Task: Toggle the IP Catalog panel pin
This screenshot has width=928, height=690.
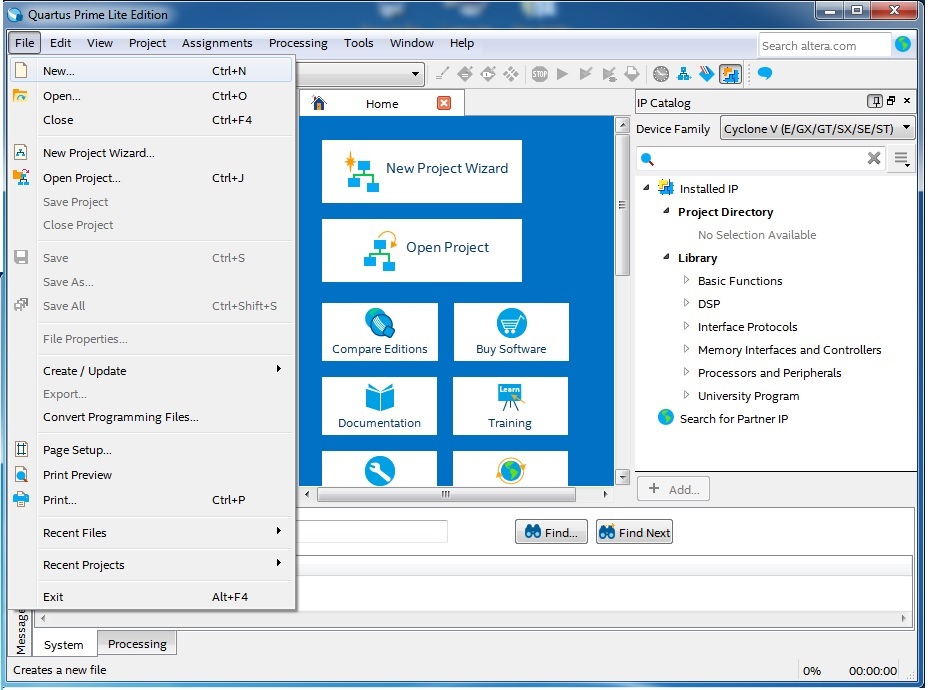Action: [x=874, y=101]
